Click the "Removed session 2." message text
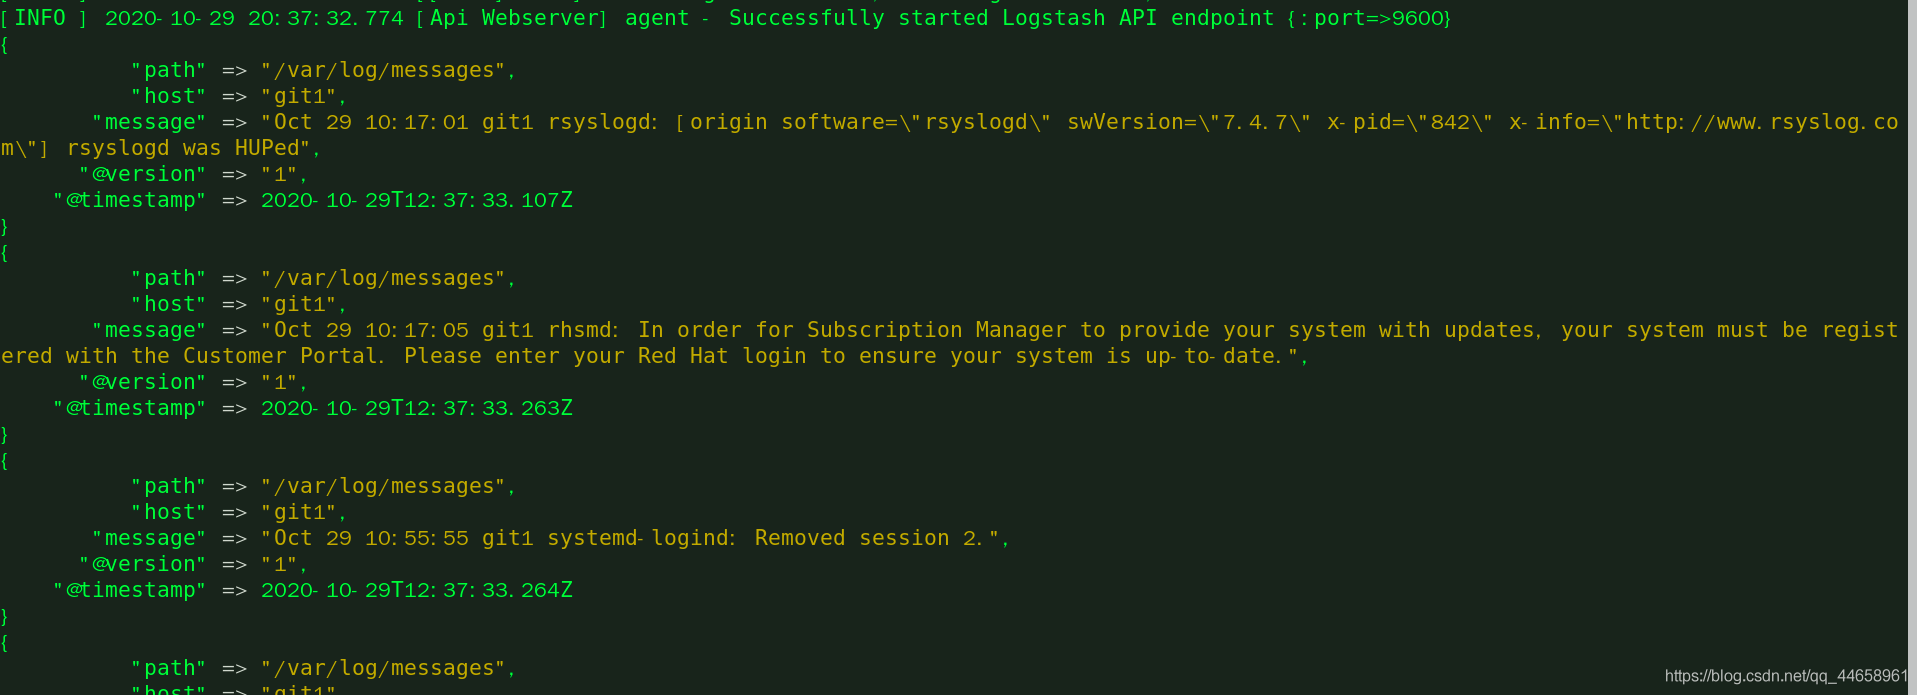Screen dimensions: 1917x695 pyautogui.click(x=868, y=538)
